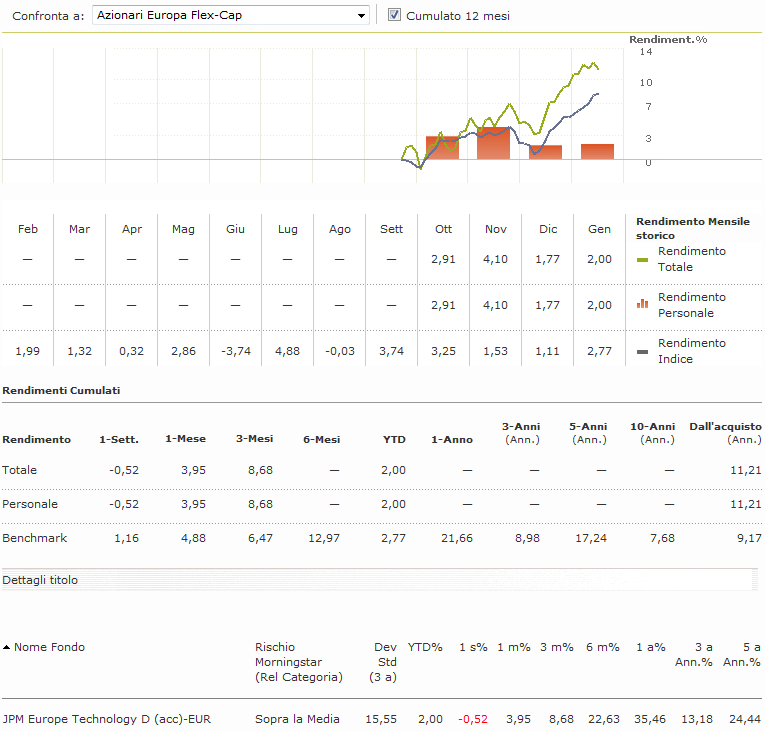
Task: Click the gray Rendimento Indice legend icon
Action: pyautogui.click(x=642, y=352)
